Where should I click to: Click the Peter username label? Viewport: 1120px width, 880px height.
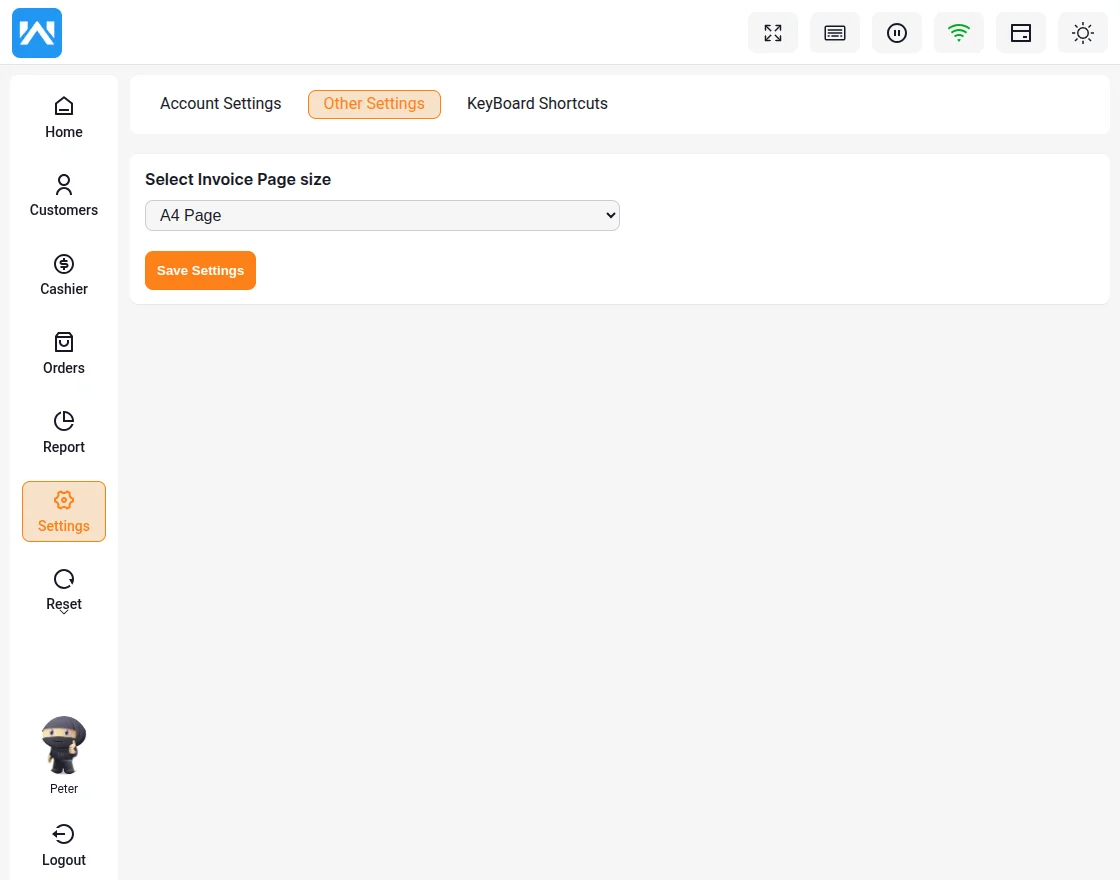(64, 789)
